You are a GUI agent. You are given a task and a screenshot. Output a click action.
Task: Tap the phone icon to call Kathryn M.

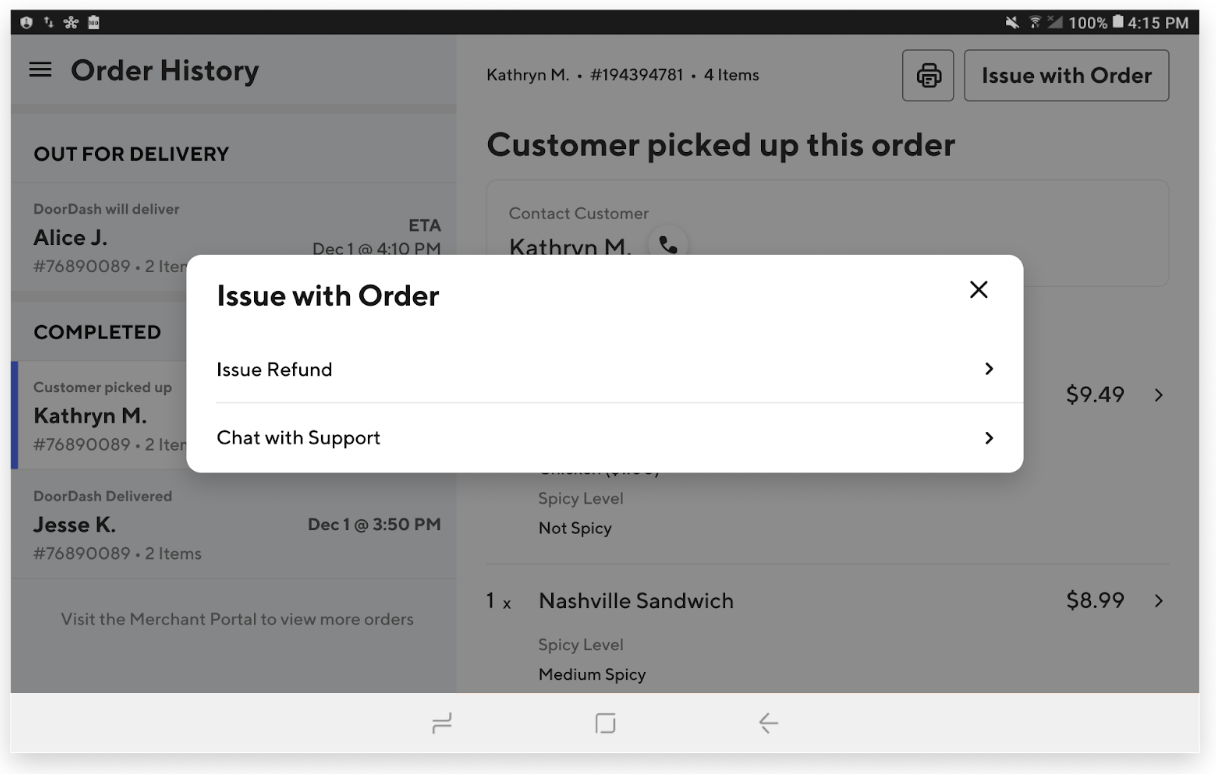(x=668, y=244)
